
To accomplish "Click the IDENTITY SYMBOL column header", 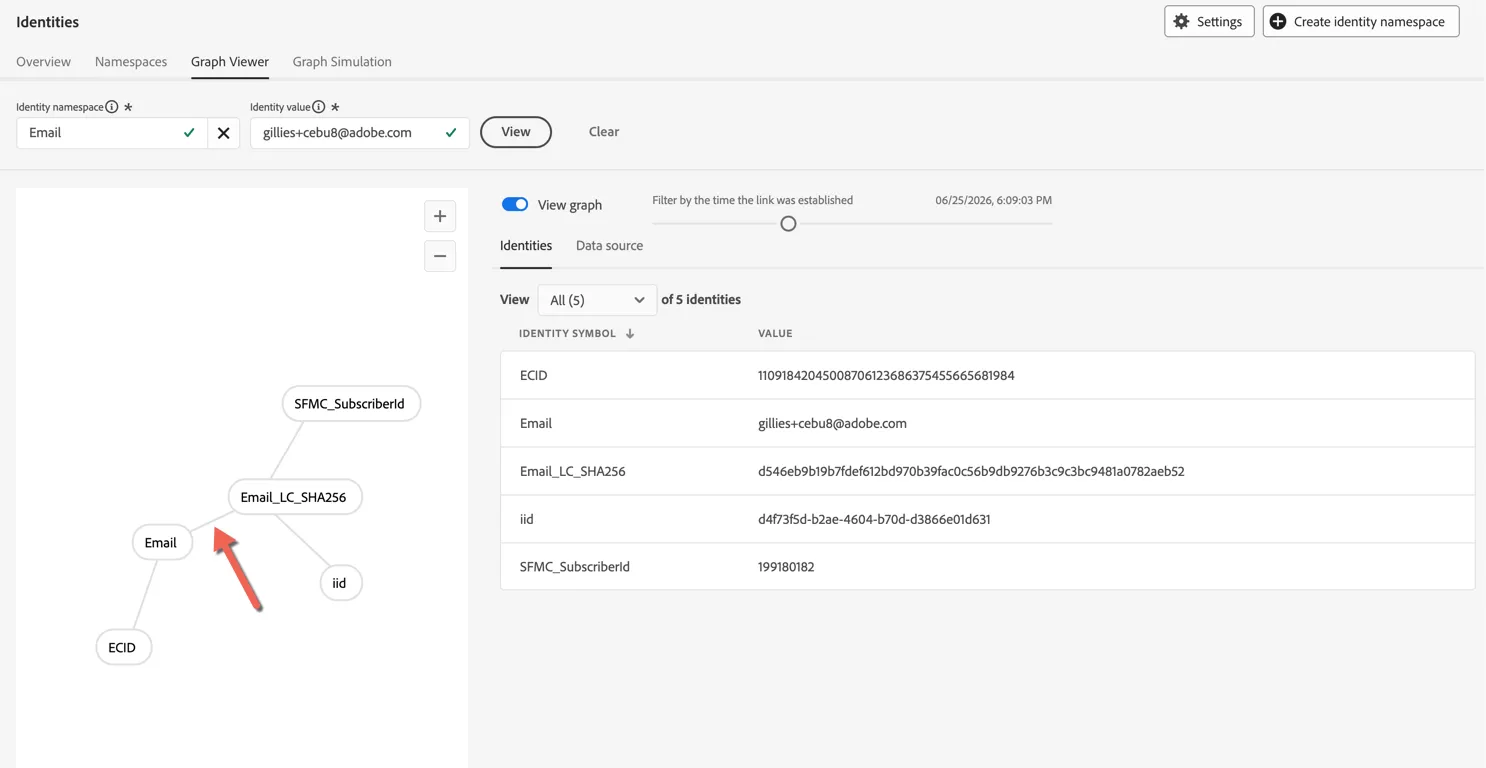I will click(567, 334).
